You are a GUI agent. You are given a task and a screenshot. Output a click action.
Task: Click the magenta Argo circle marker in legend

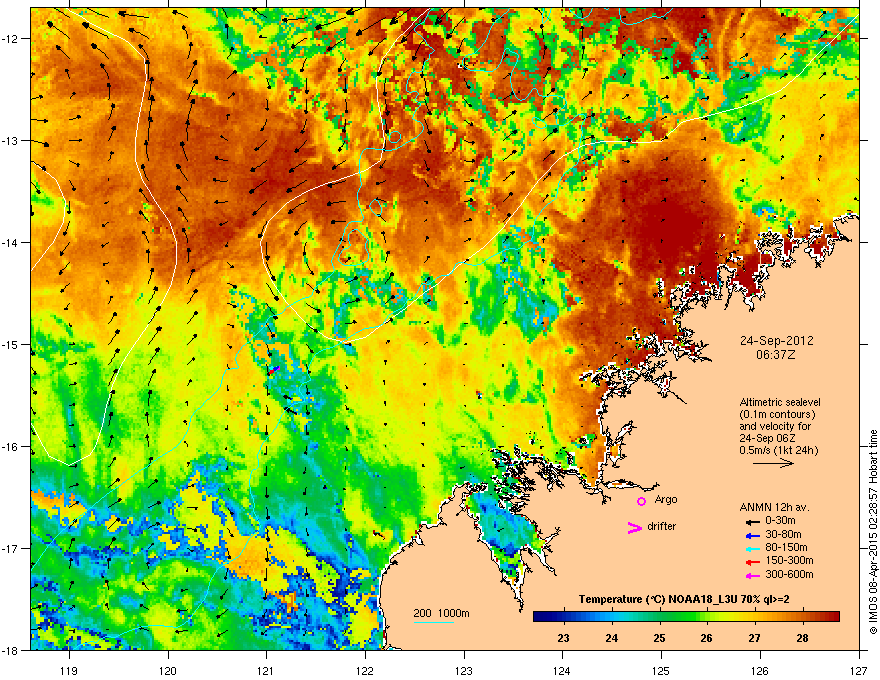(641, 501)
